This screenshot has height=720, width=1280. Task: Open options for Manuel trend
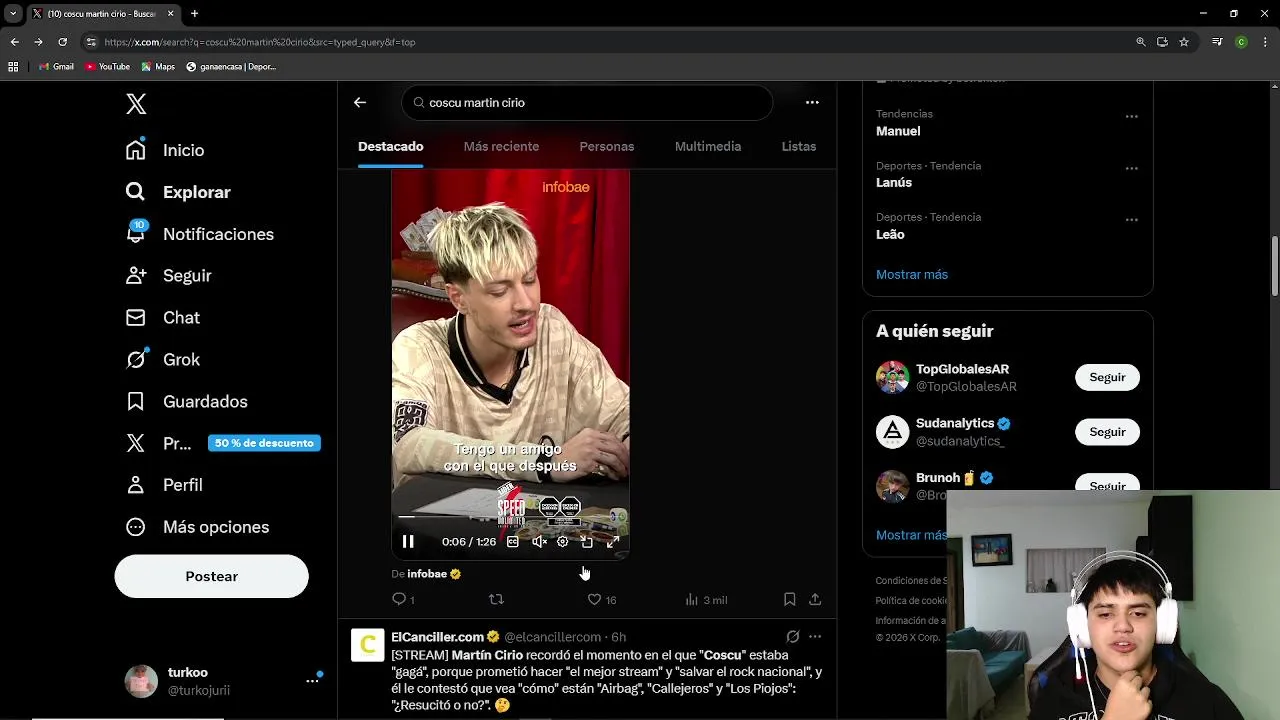pyautogui.click(x=1132, y=117)
